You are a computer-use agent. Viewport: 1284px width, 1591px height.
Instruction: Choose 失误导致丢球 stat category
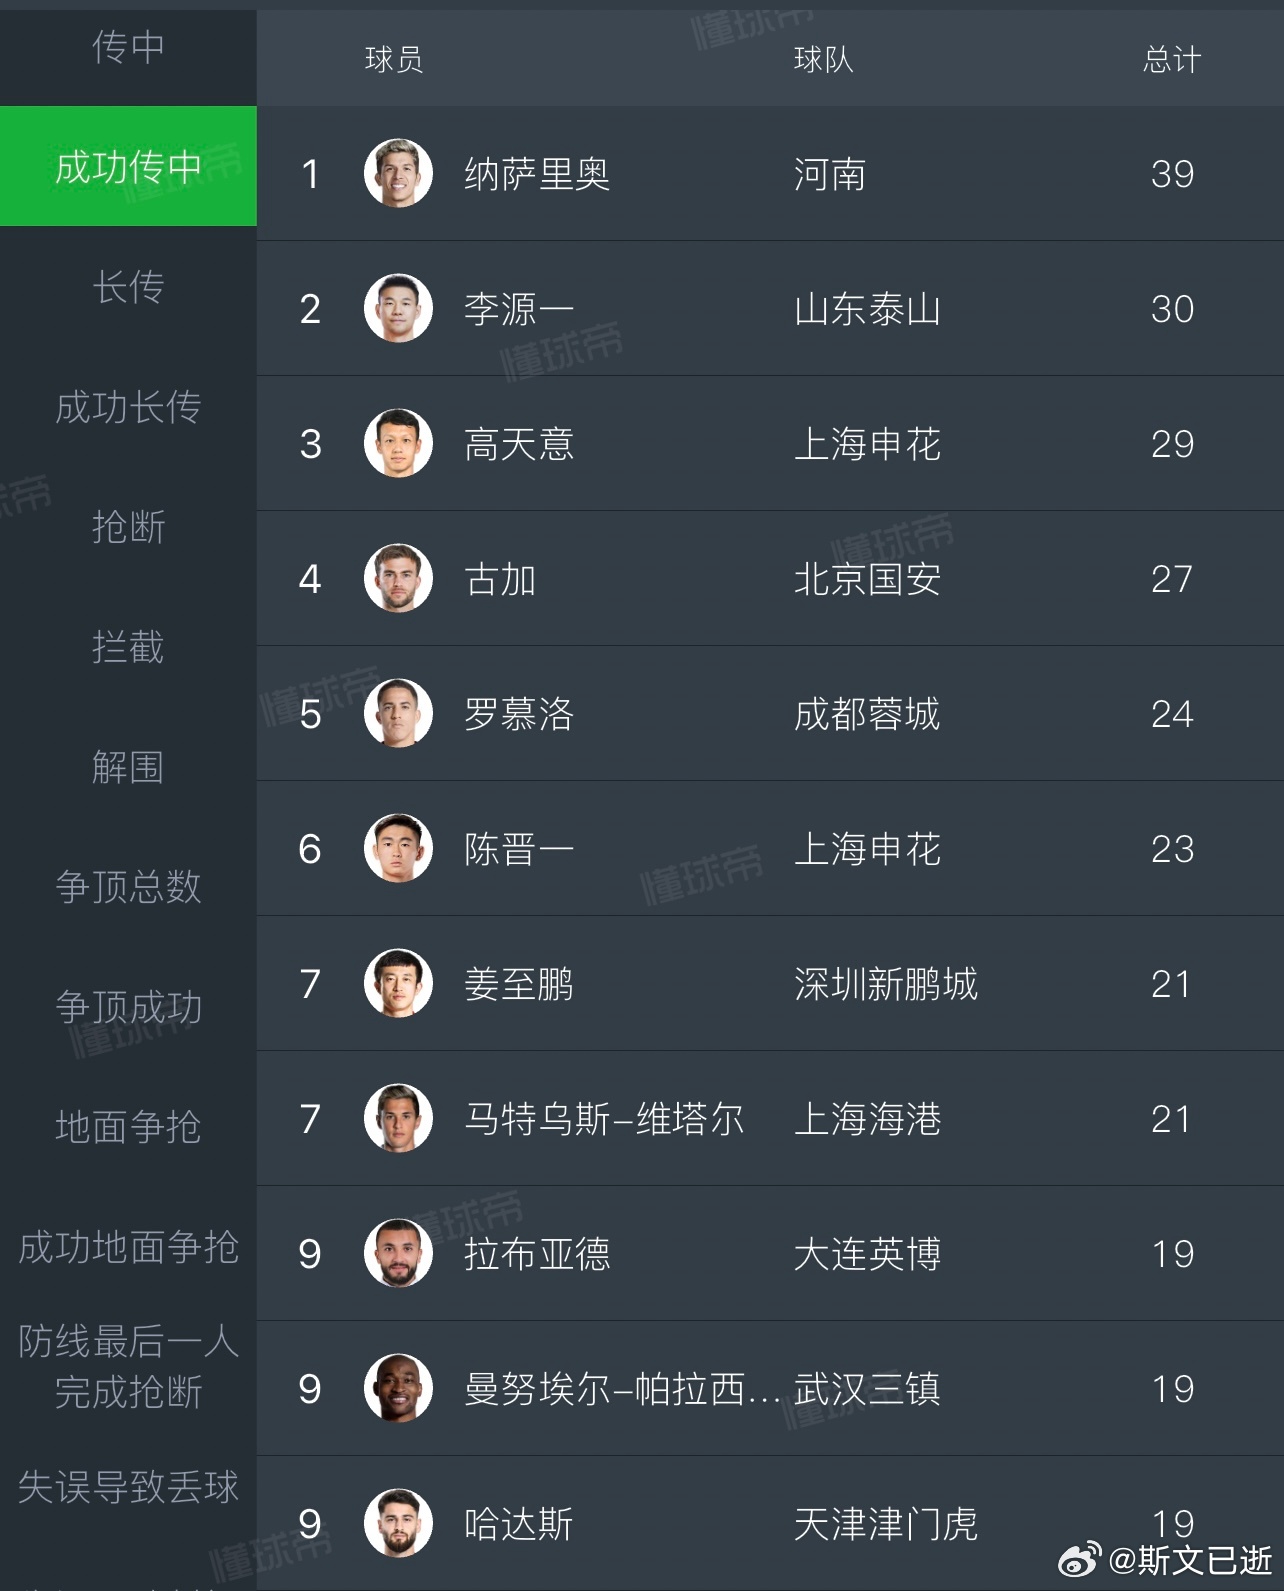(128, 1487)
